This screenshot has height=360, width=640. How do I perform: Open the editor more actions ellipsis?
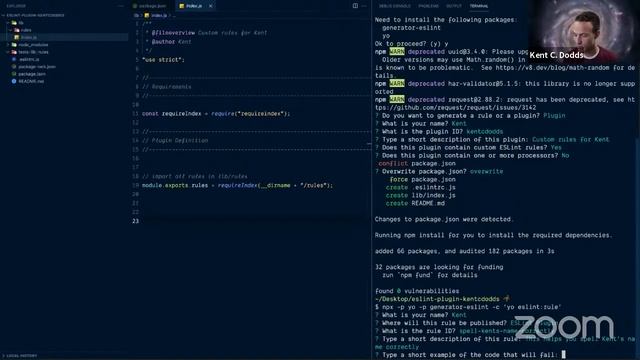pos(364,6)
